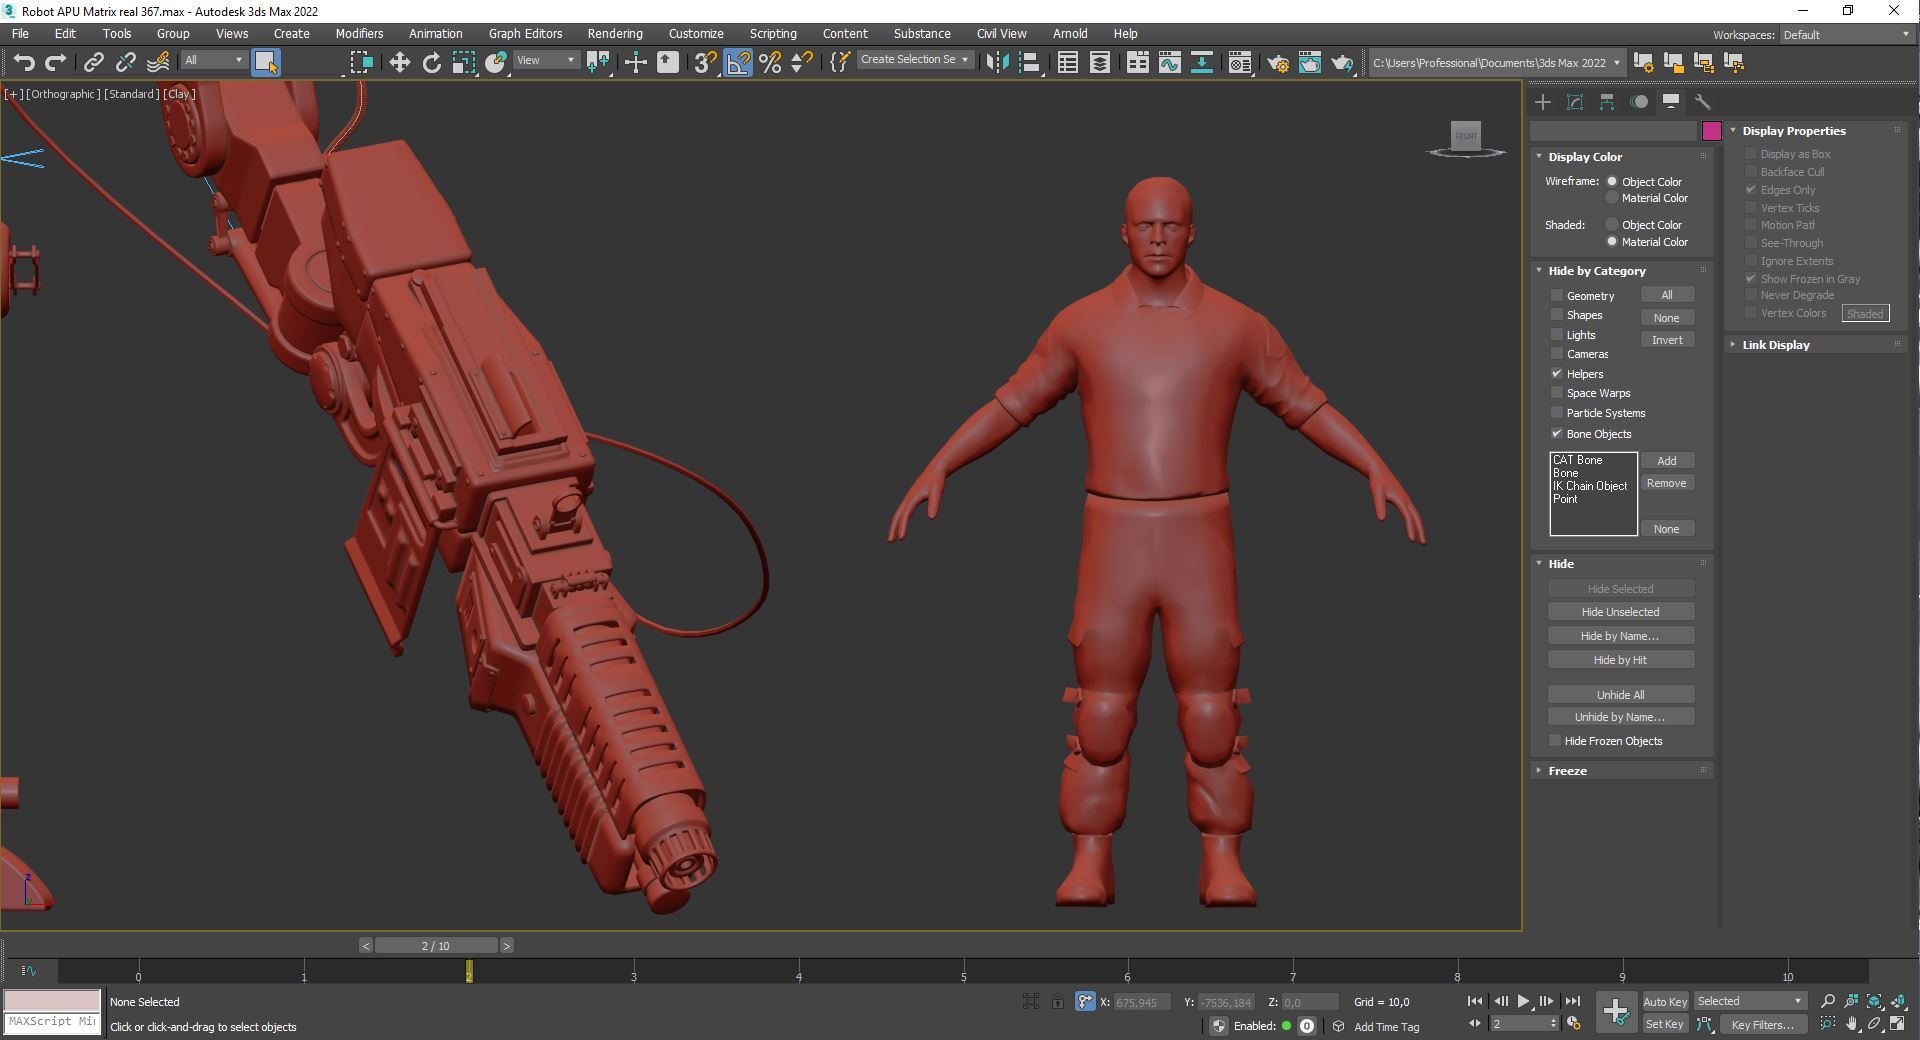Open the Modifiers menu
Screen dimensions: 1920x1040
click(x=359, y=34)
